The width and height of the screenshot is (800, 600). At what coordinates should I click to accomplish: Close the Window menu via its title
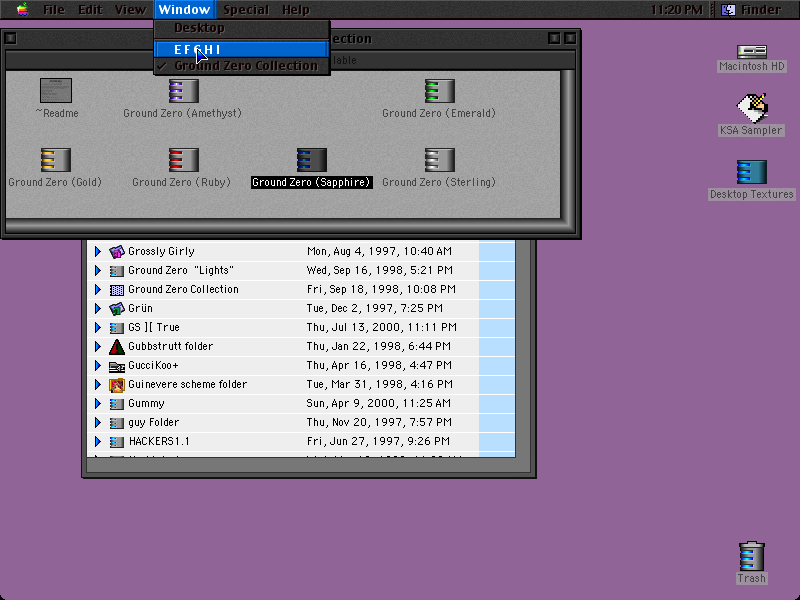coord(184,10)
